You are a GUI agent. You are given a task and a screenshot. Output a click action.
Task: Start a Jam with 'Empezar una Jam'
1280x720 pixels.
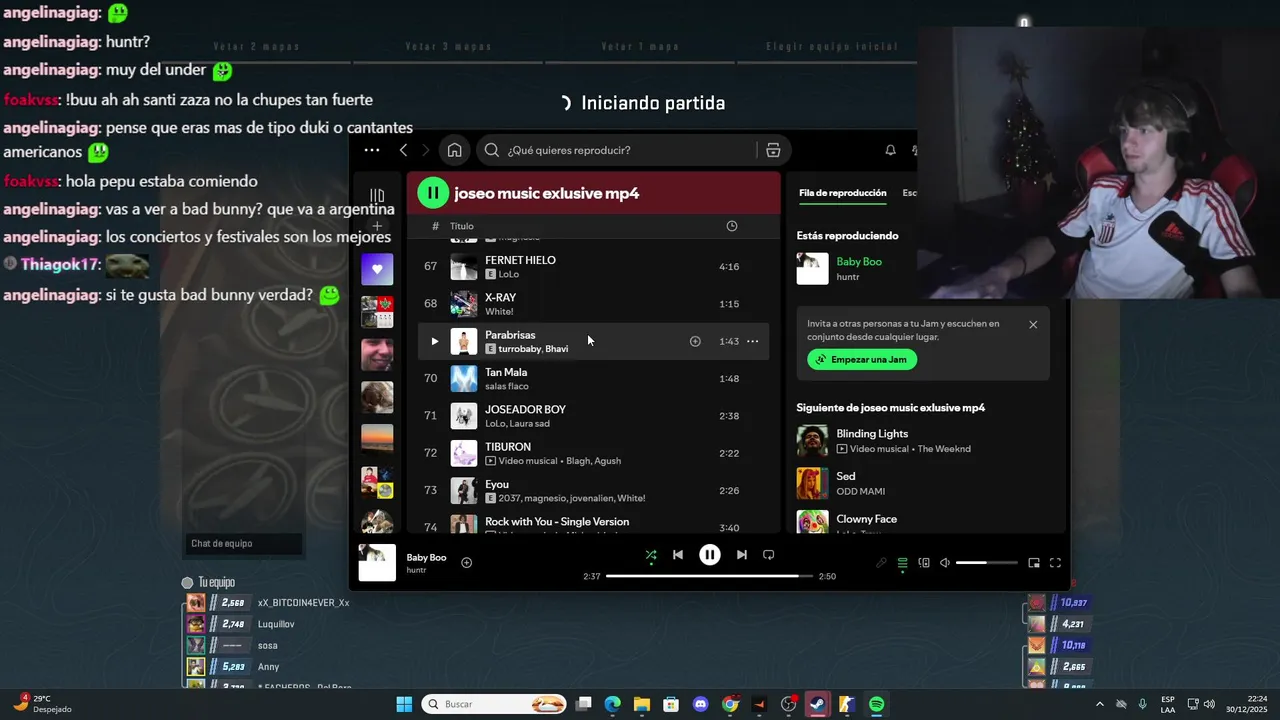tap(862, 359)
